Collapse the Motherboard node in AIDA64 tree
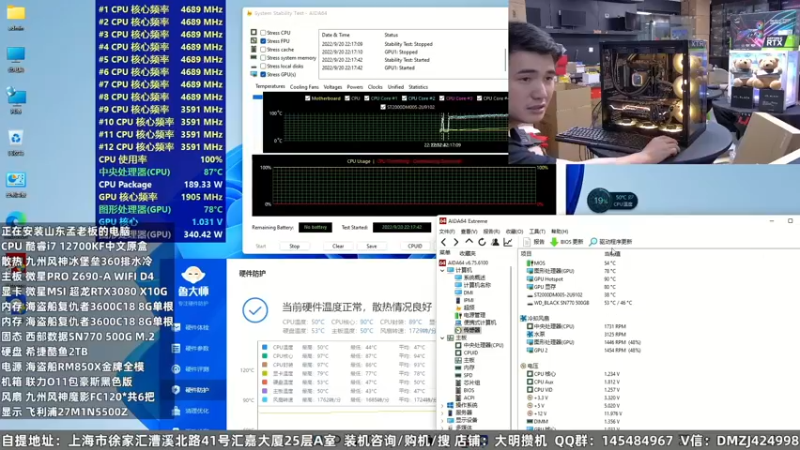The height and width of the screenshot is (450, 800). click(442, 338)
